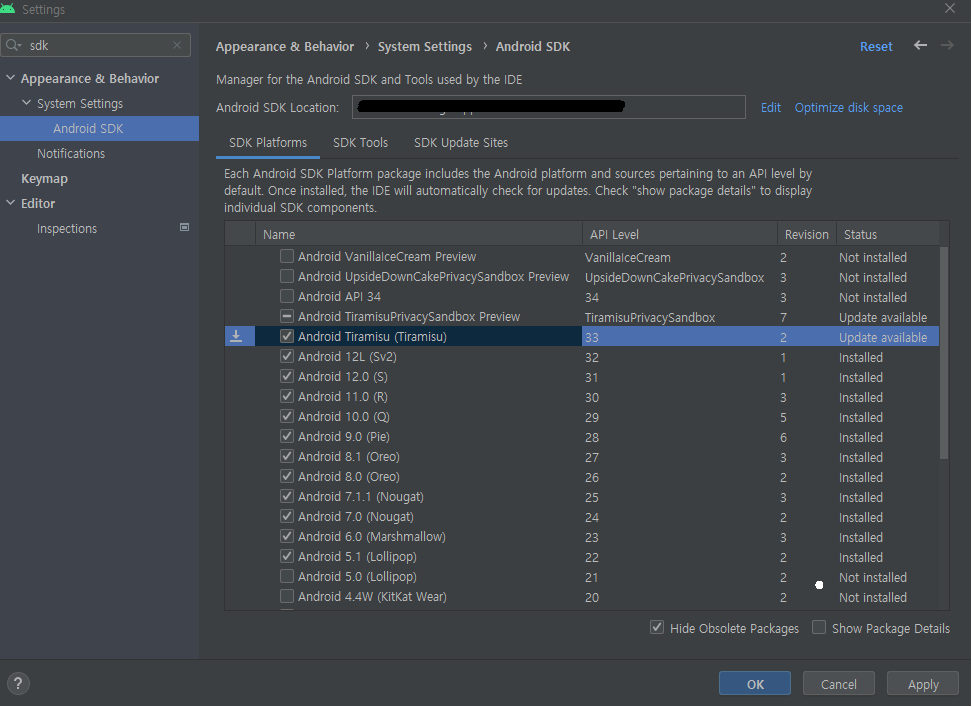This screenshot has height=707, width=972.
Task: Toggle Hide Obsolete Packages
Action: [656, 627]
